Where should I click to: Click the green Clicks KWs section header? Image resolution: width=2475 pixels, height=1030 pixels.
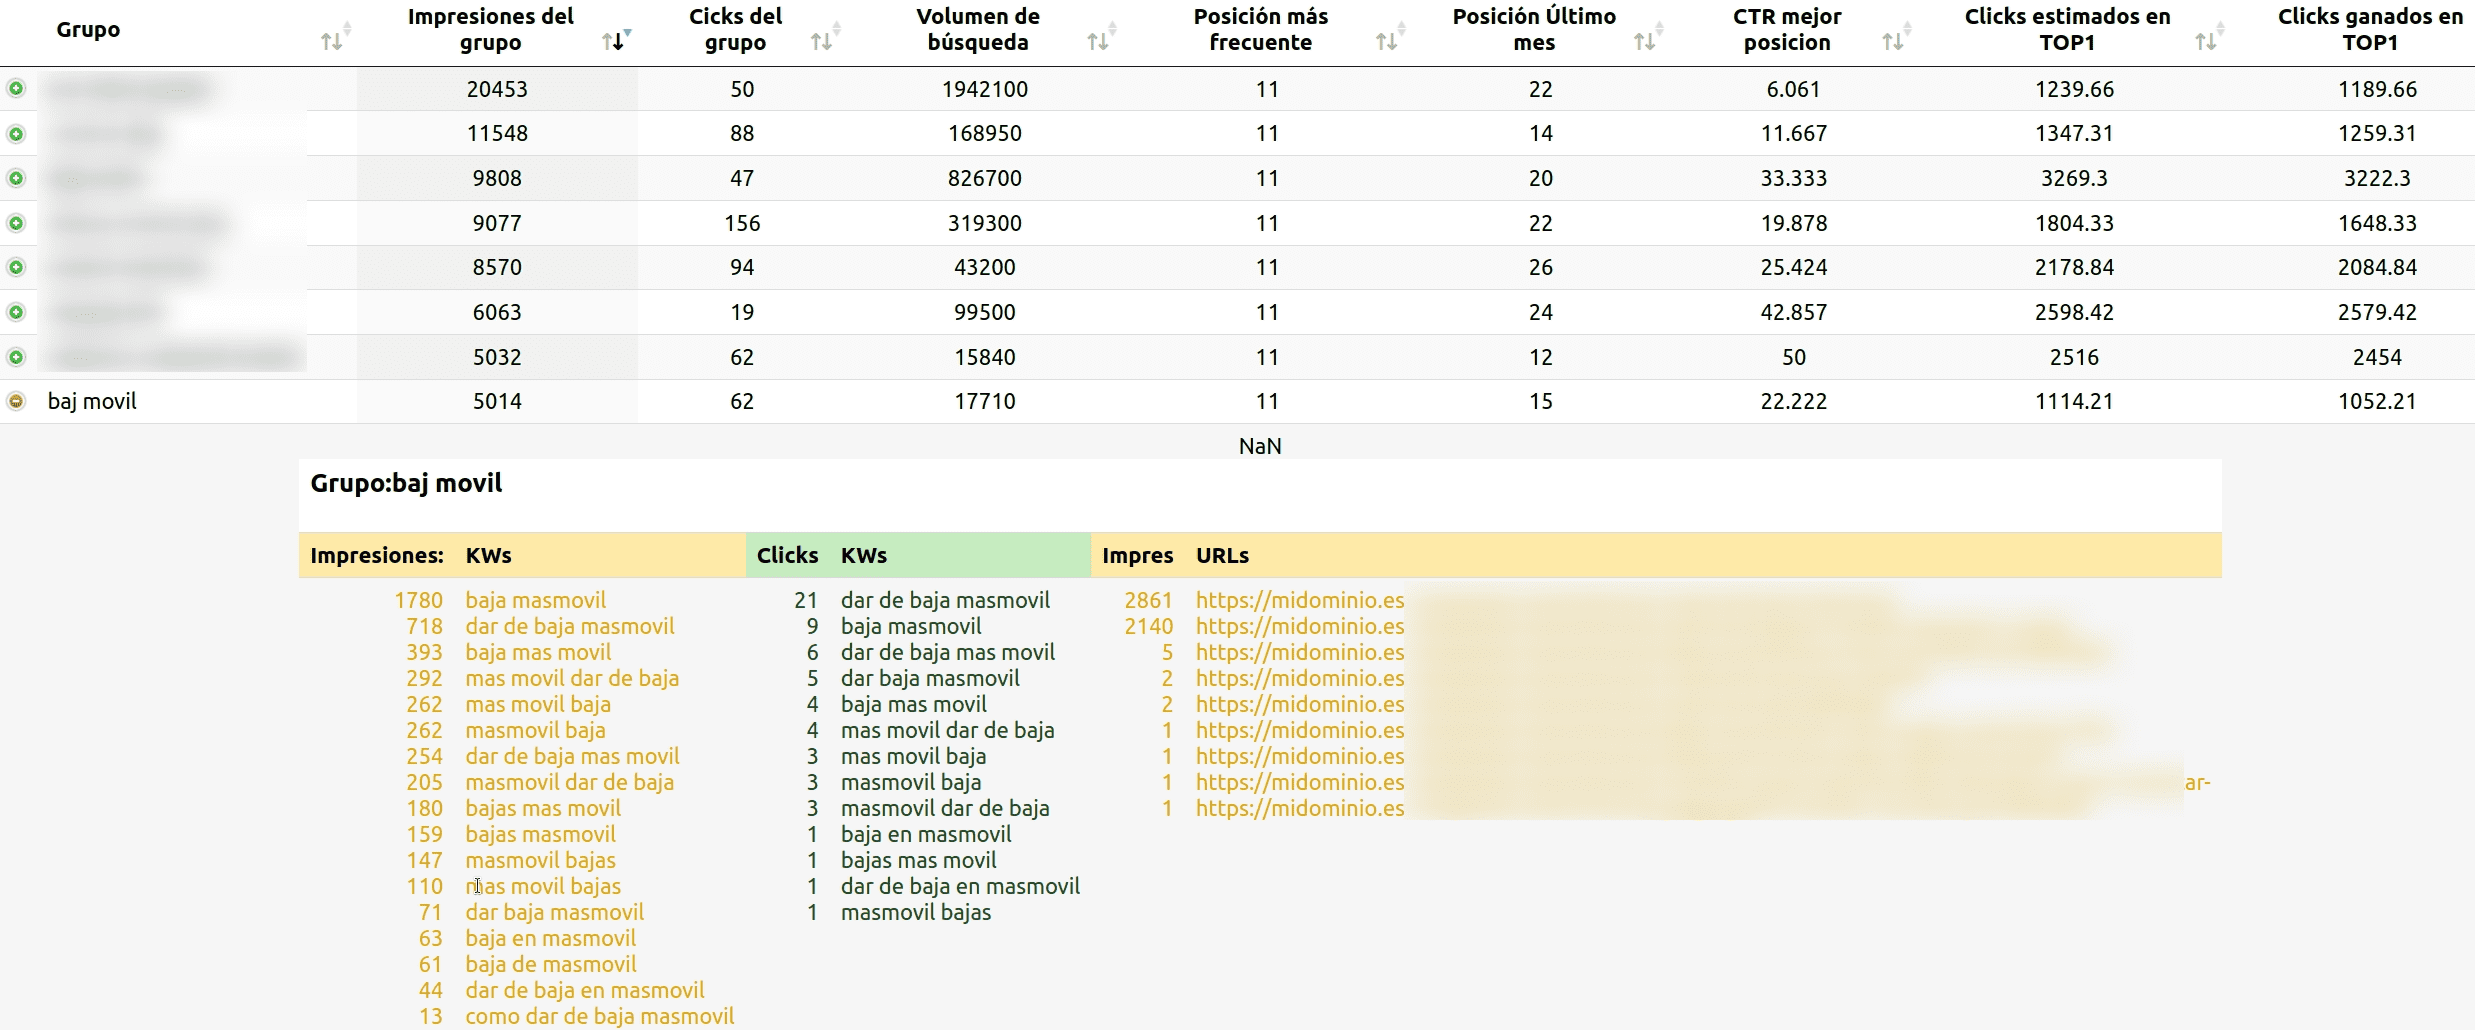(x=918, y=555)
